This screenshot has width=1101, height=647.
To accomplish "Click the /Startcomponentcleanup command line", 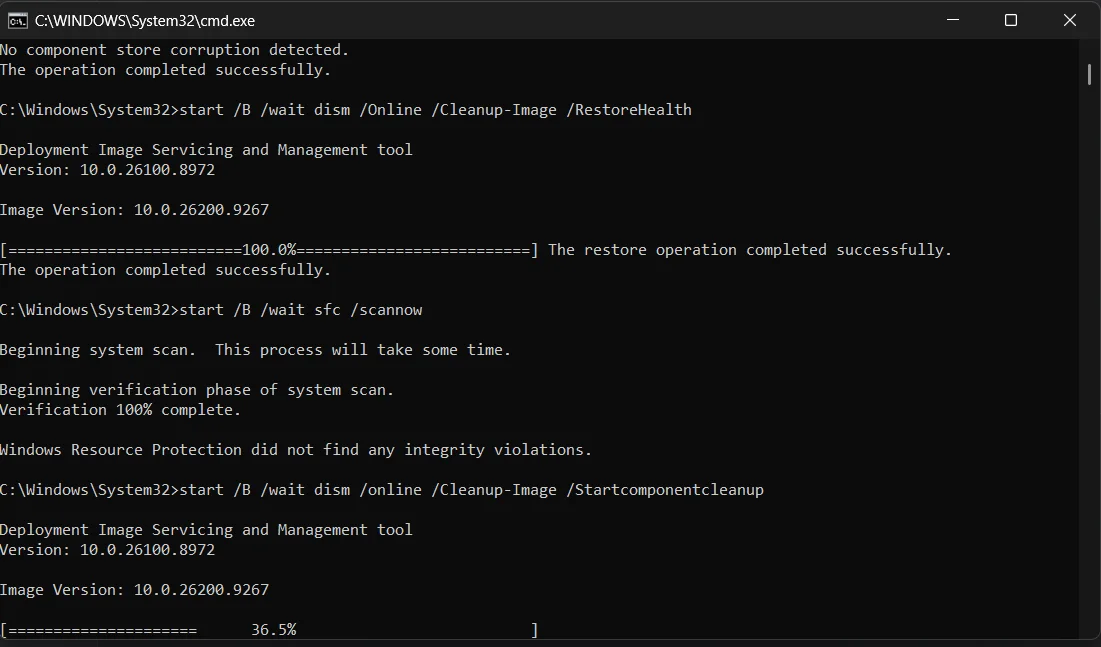I will (x=381, y=490).
